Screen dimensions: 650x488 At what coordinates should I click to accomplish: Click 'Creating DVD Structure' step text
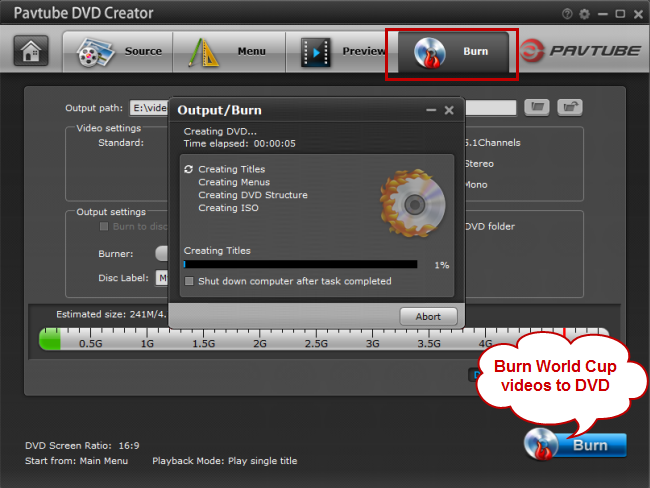click(253, 195)
